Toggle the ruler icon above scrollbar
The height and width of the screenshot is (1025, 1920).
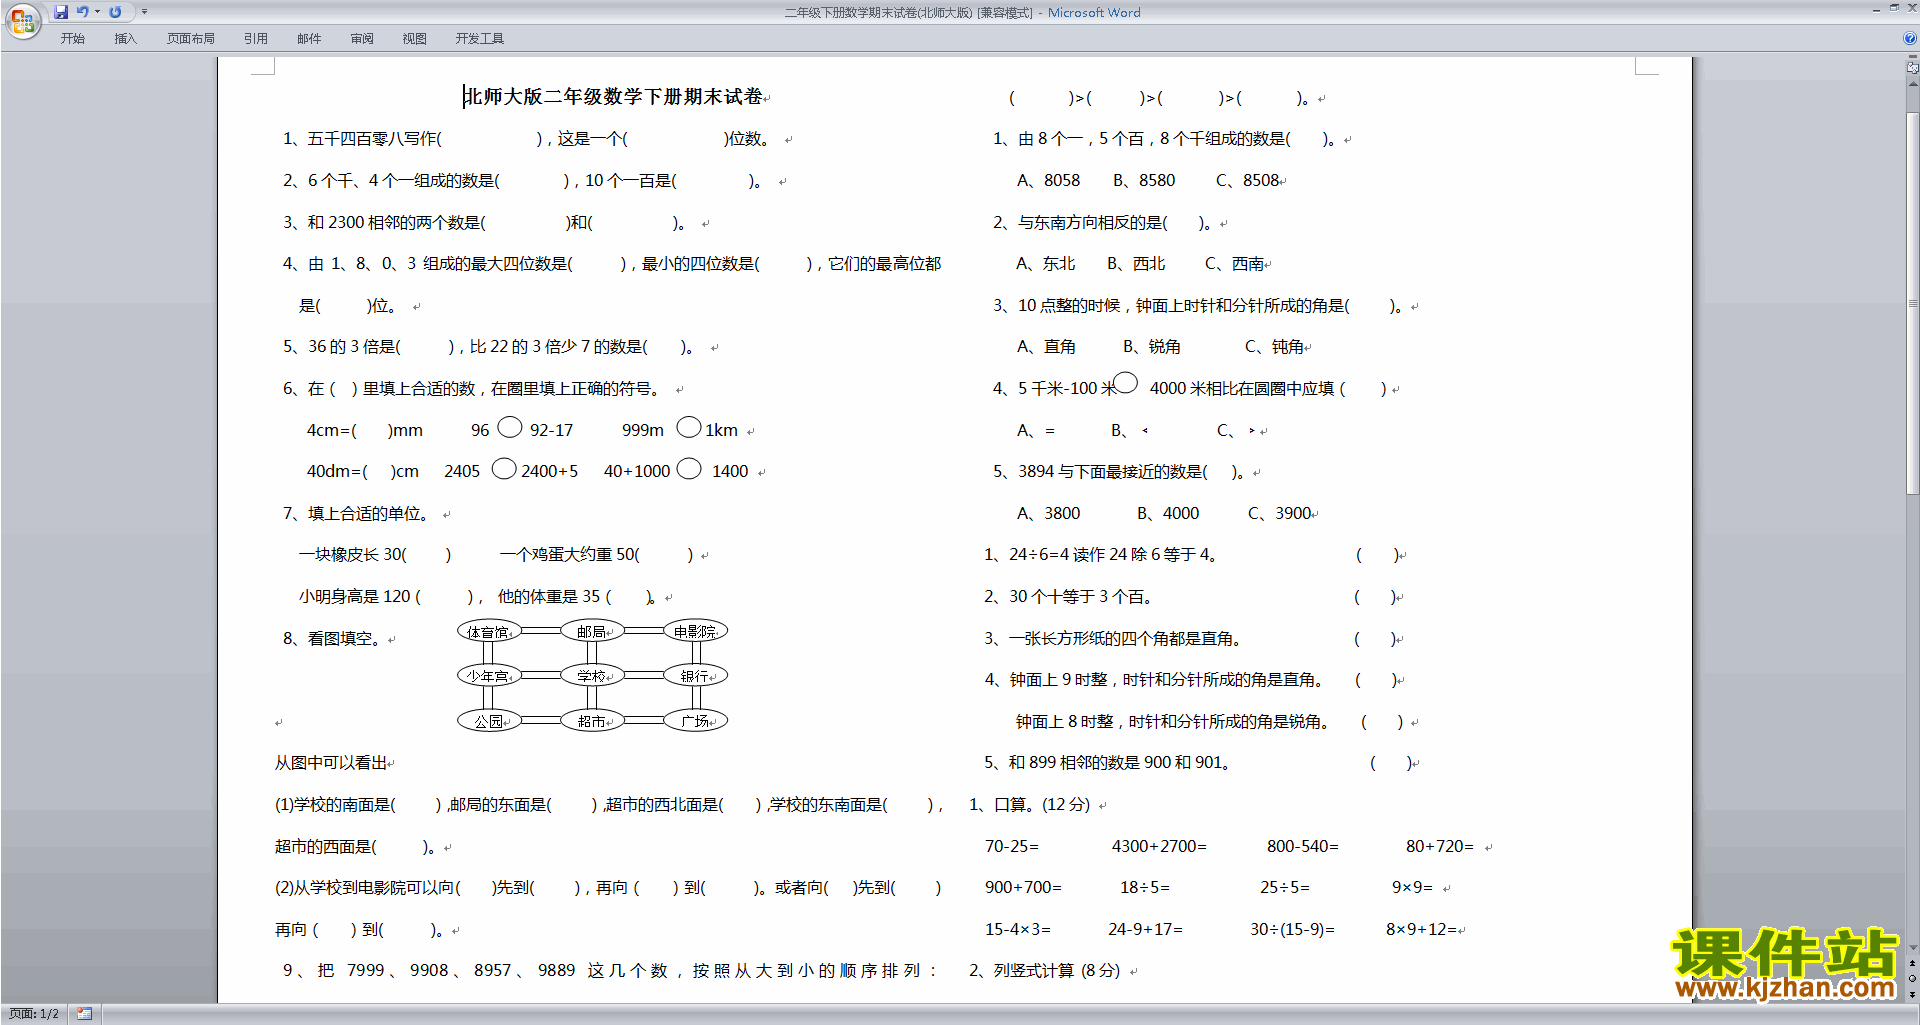1912,67
